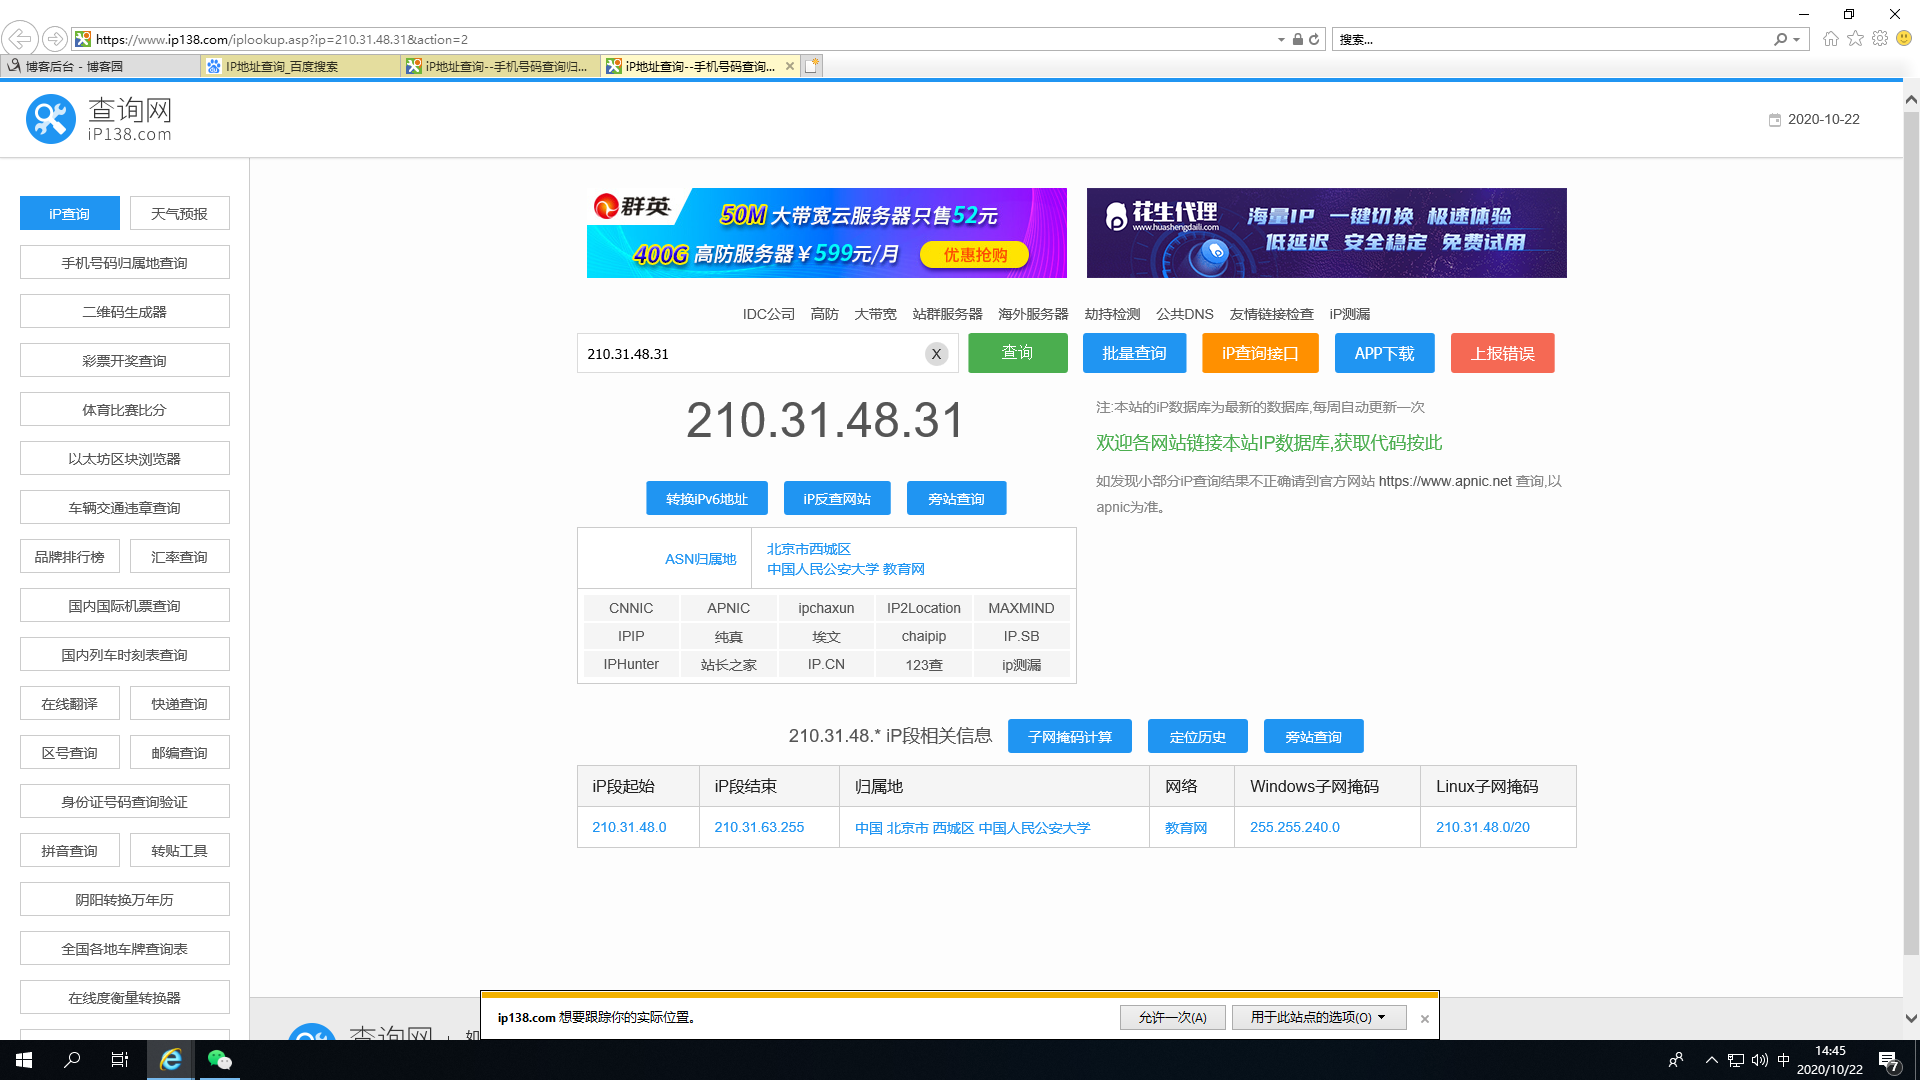This screenshot has height=1080, width=1920.
Task: Click the green 查询 button
Action: click(1017, 353)
